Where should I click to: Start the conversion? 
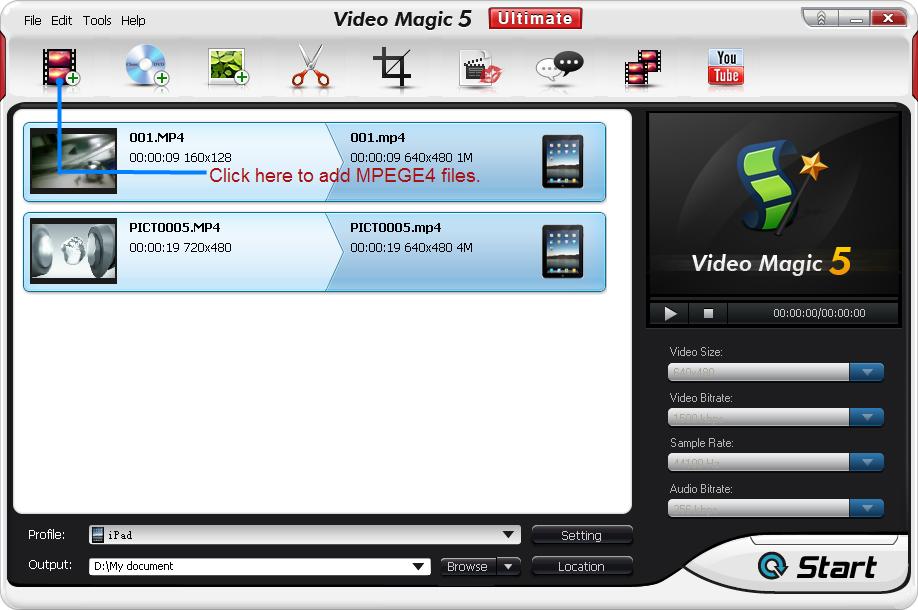(818, 567)
